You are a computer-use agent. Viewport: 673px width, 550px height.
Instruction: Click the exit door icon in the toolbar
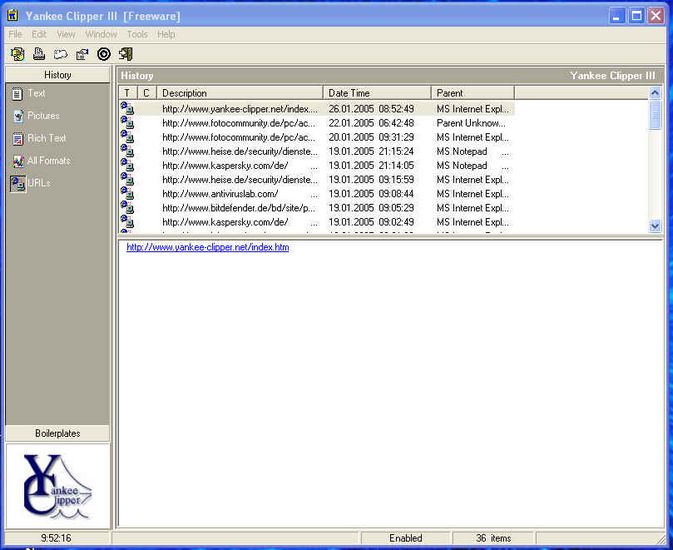125,54
